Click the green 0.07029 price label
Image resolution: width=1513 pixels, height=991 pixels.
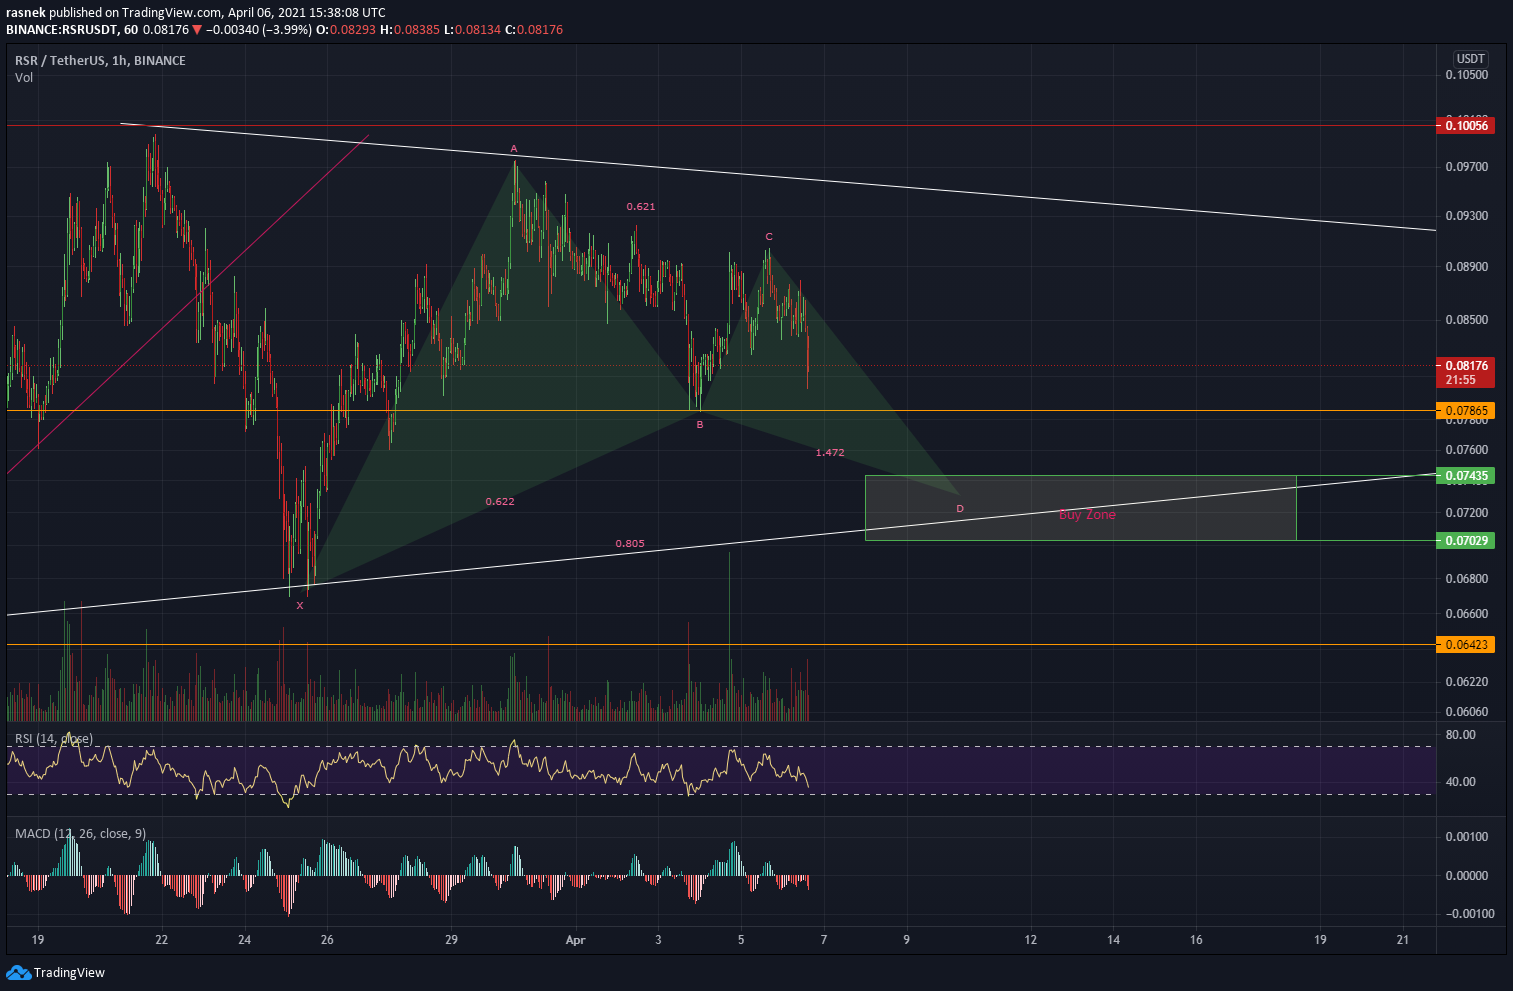click(x=1465, y=541)
